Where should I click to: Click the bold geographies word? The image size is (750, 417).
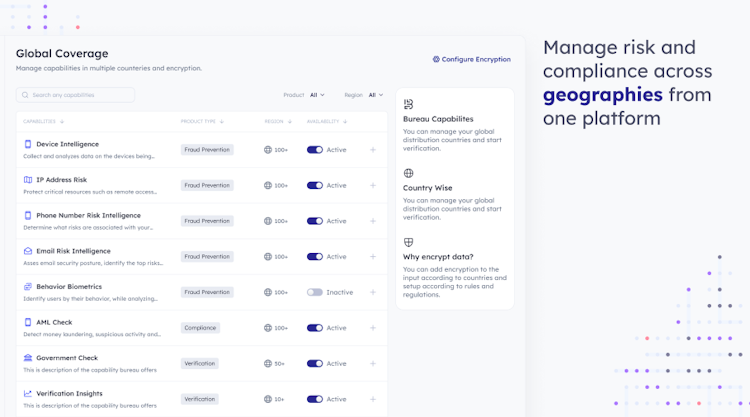[x=603, y=95]
